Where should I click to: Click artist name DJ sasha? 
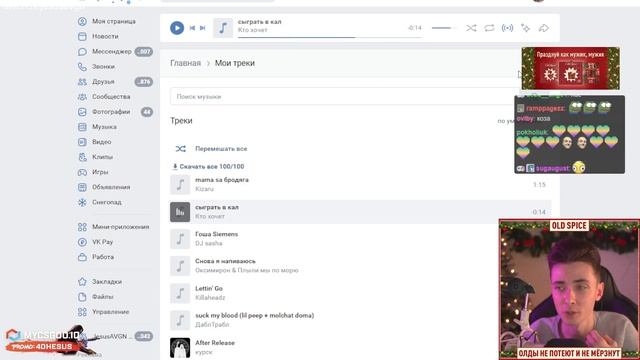pyautogui.click(x=209, y=243)
